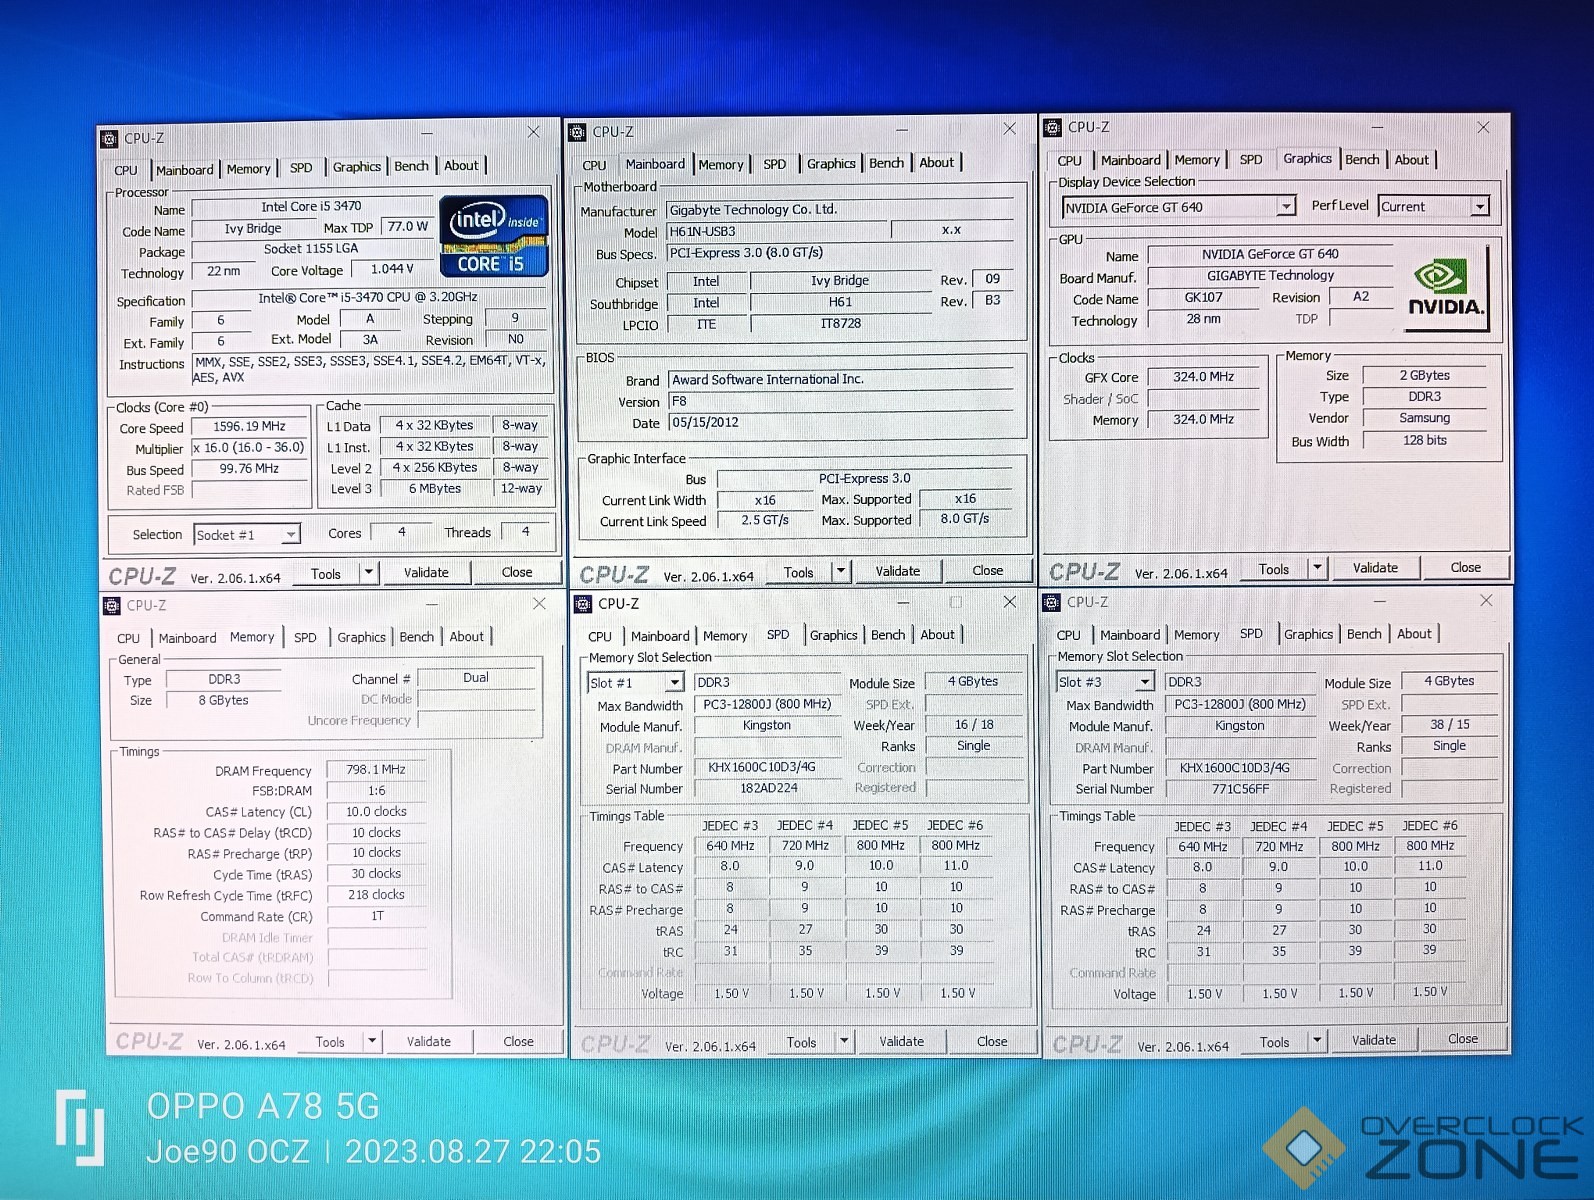Click Validate in Slot #3 SPD window
The image size is (1594, 1200).
click(1374, 1040)
